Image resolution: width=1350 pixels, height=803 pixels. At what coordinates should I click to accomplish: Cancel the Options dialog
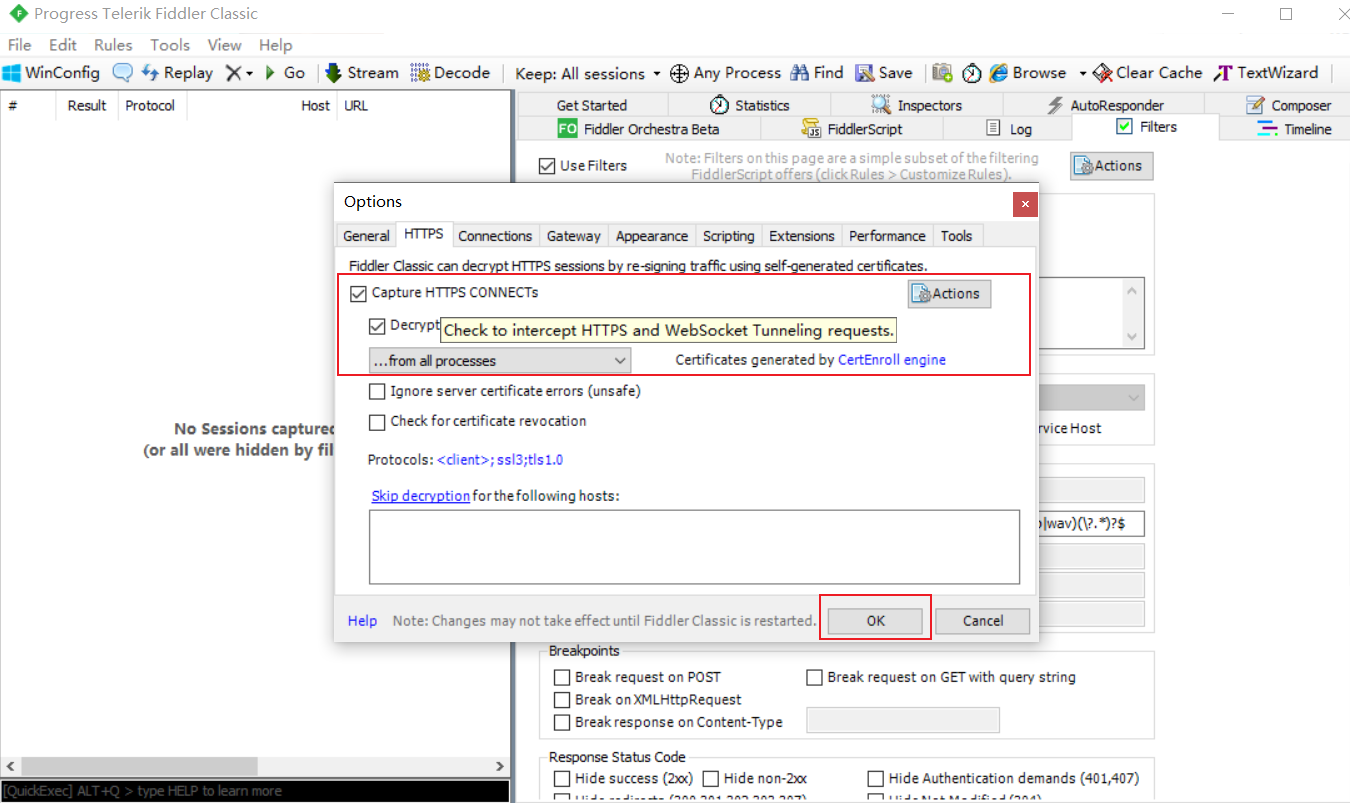(983, 621)
